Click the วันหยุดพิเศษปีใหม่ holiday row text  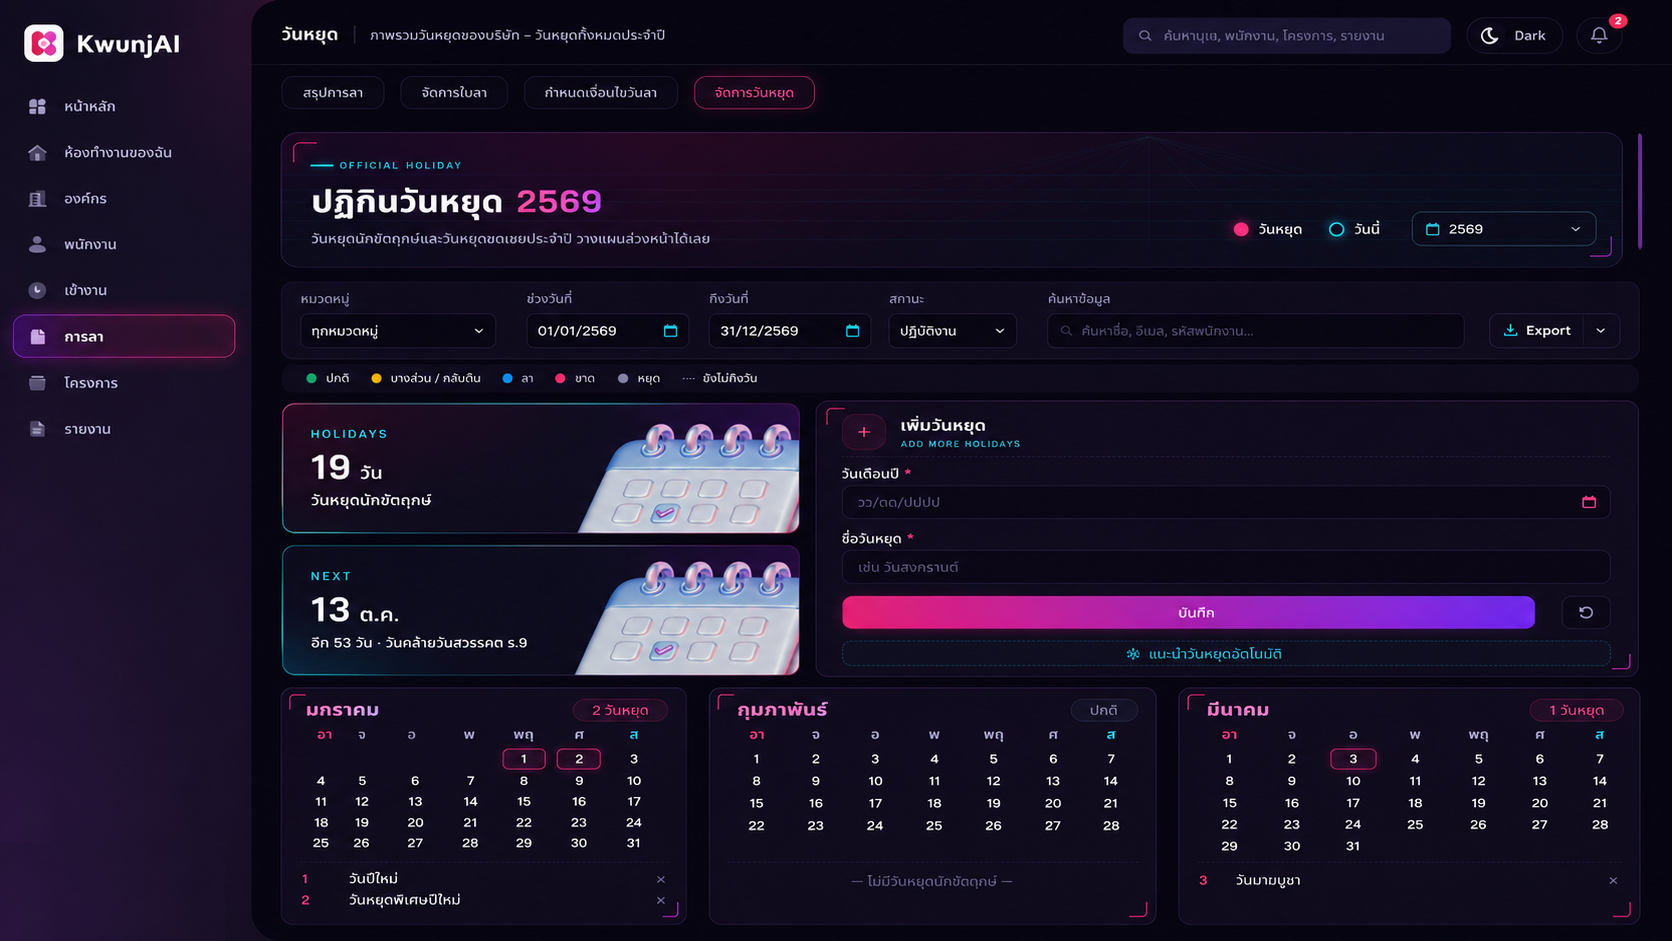tap(404, 900)
